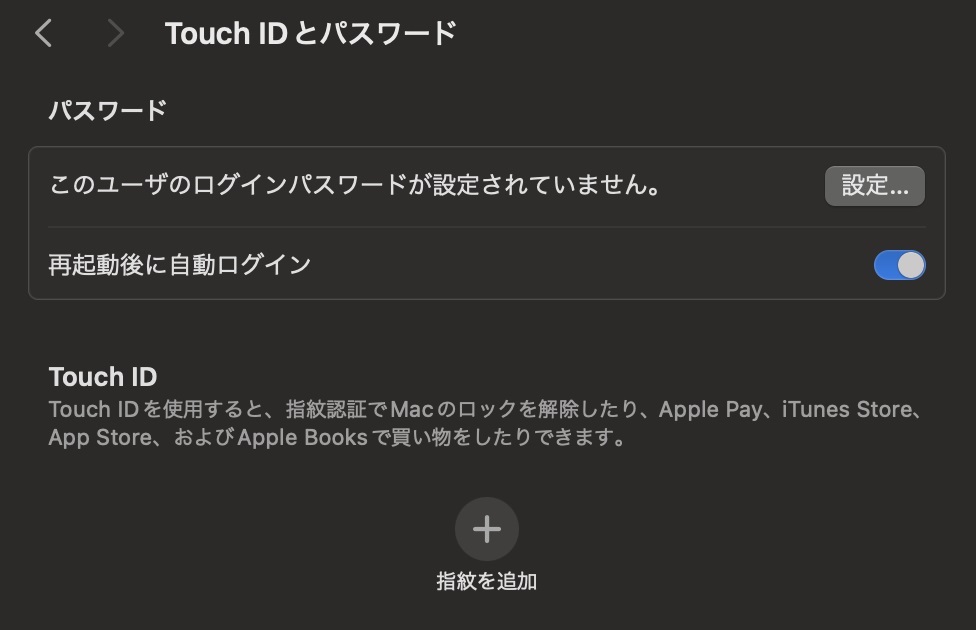Click the separator line between password rows
976x630 pixels.
coord(487,227)
